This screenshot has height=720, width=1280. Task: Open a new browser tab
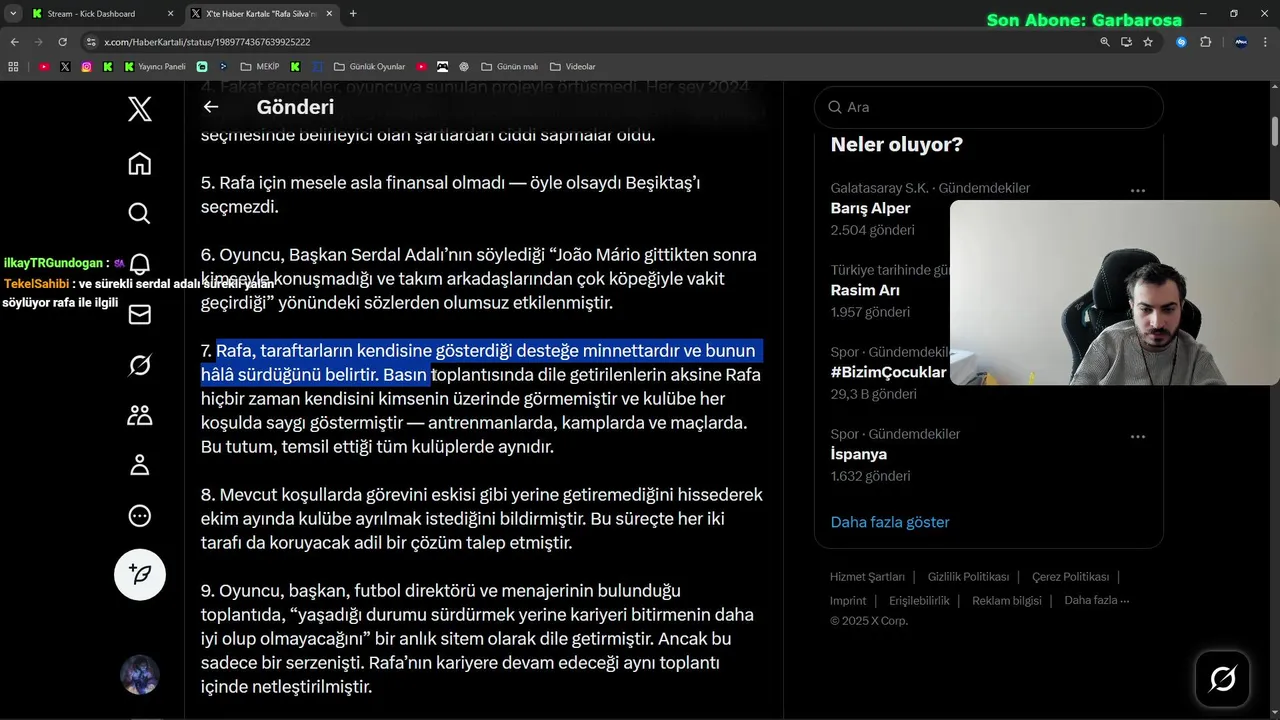pyautogui.click(x=353, y=14)
